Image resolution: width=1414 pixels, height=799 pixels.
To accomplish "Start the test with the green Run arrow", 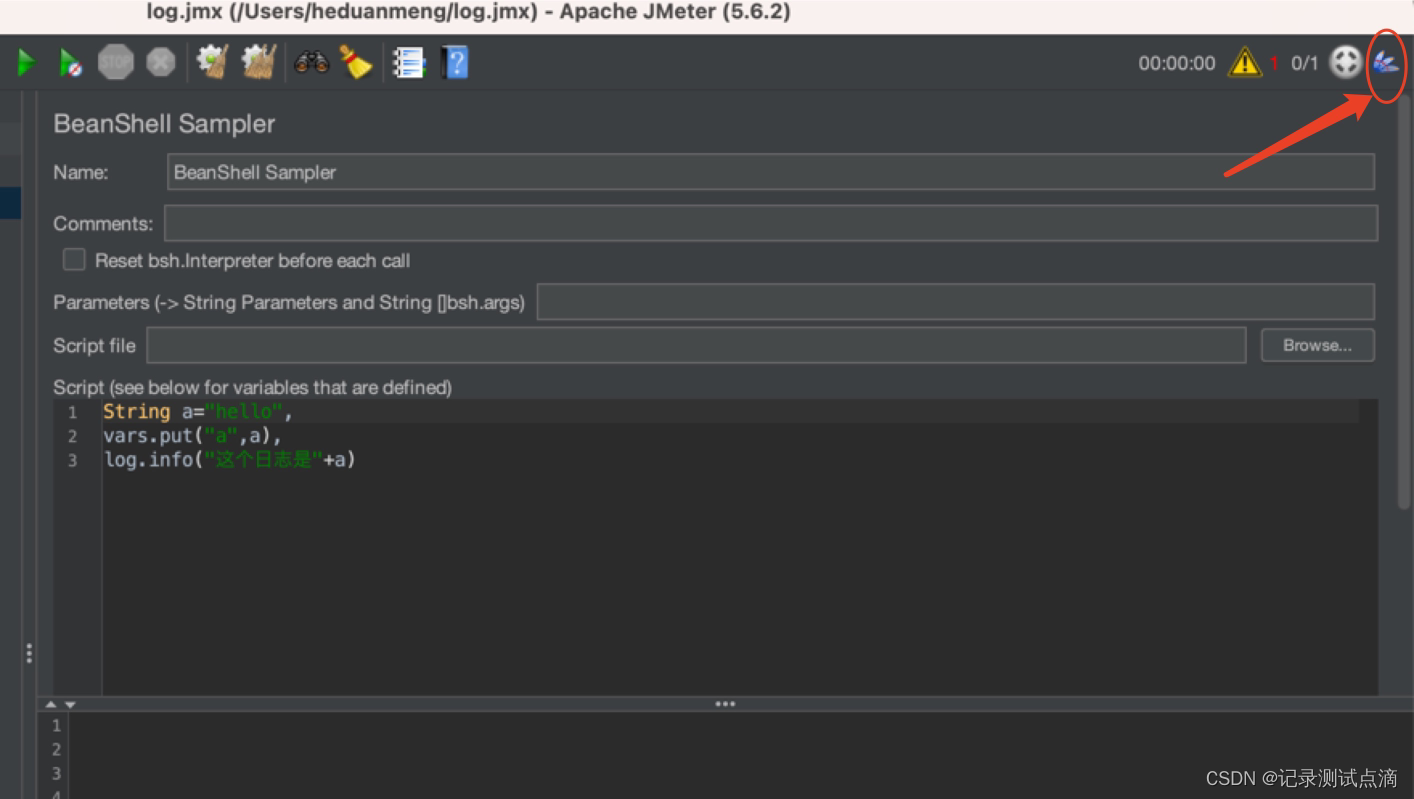I will click(x=27, y=63).
